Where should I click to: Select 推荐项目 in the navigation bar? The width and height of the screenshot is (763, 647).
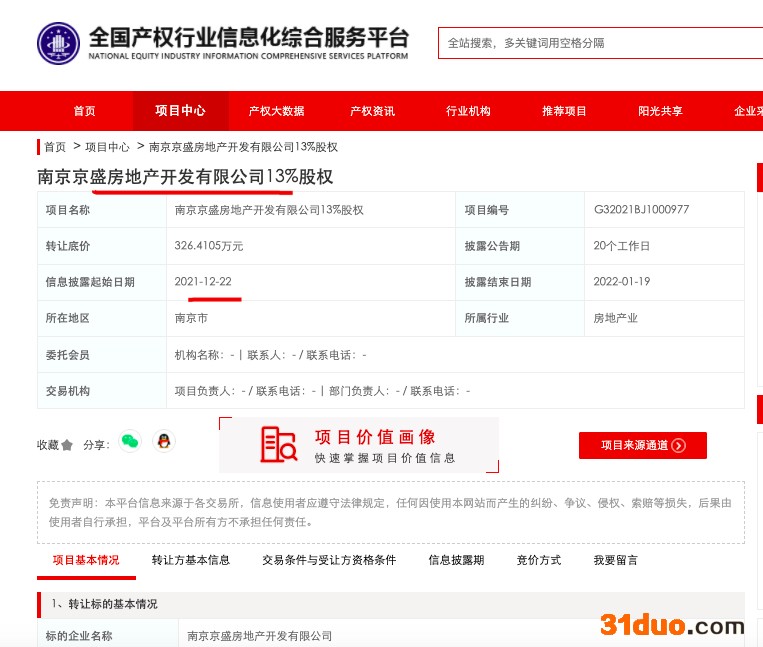564,111
